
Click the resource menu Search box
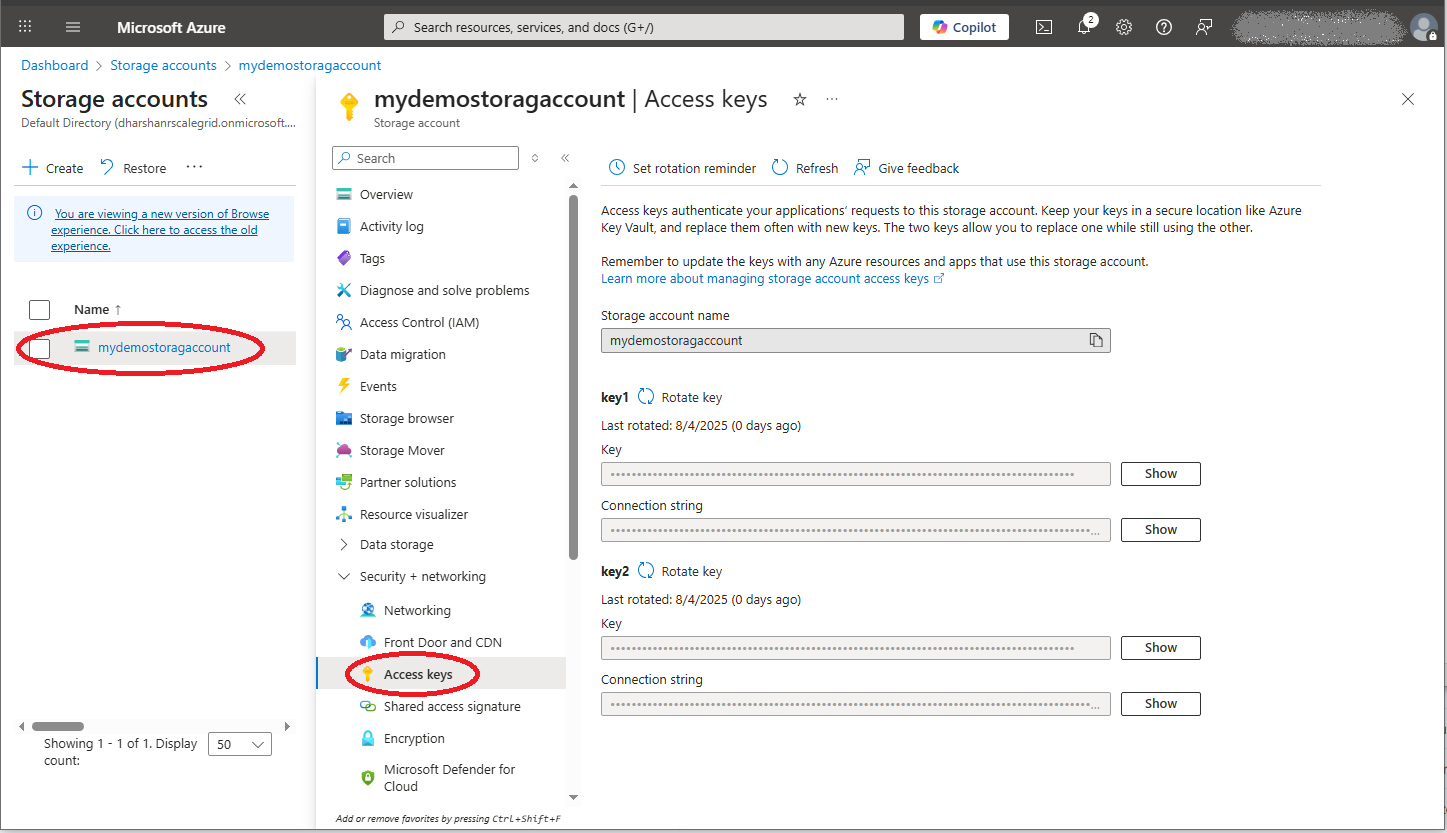[x=425, y=158]
